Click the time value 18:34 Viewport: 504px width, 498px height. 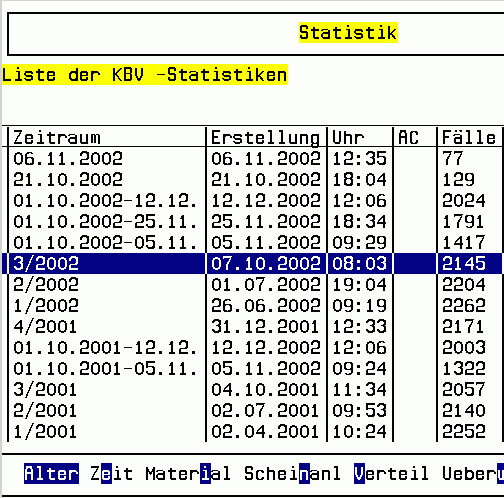pos(360,221)
